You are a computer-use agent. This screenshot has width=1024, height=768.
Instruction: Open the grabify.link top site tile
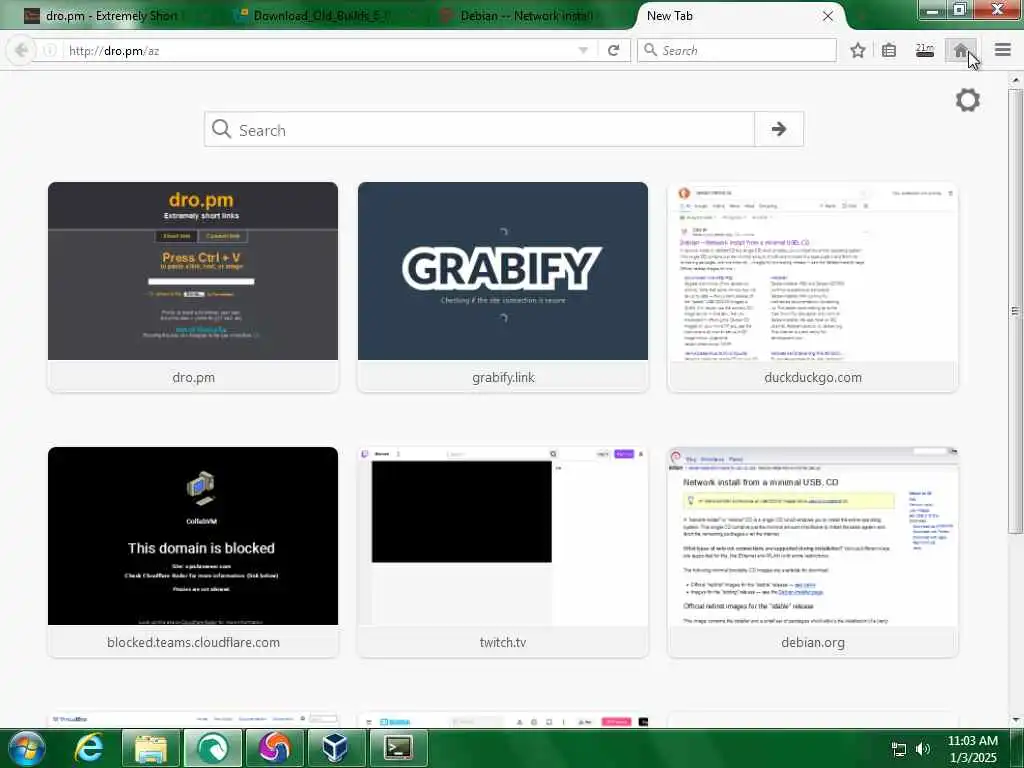coord(503,287)
